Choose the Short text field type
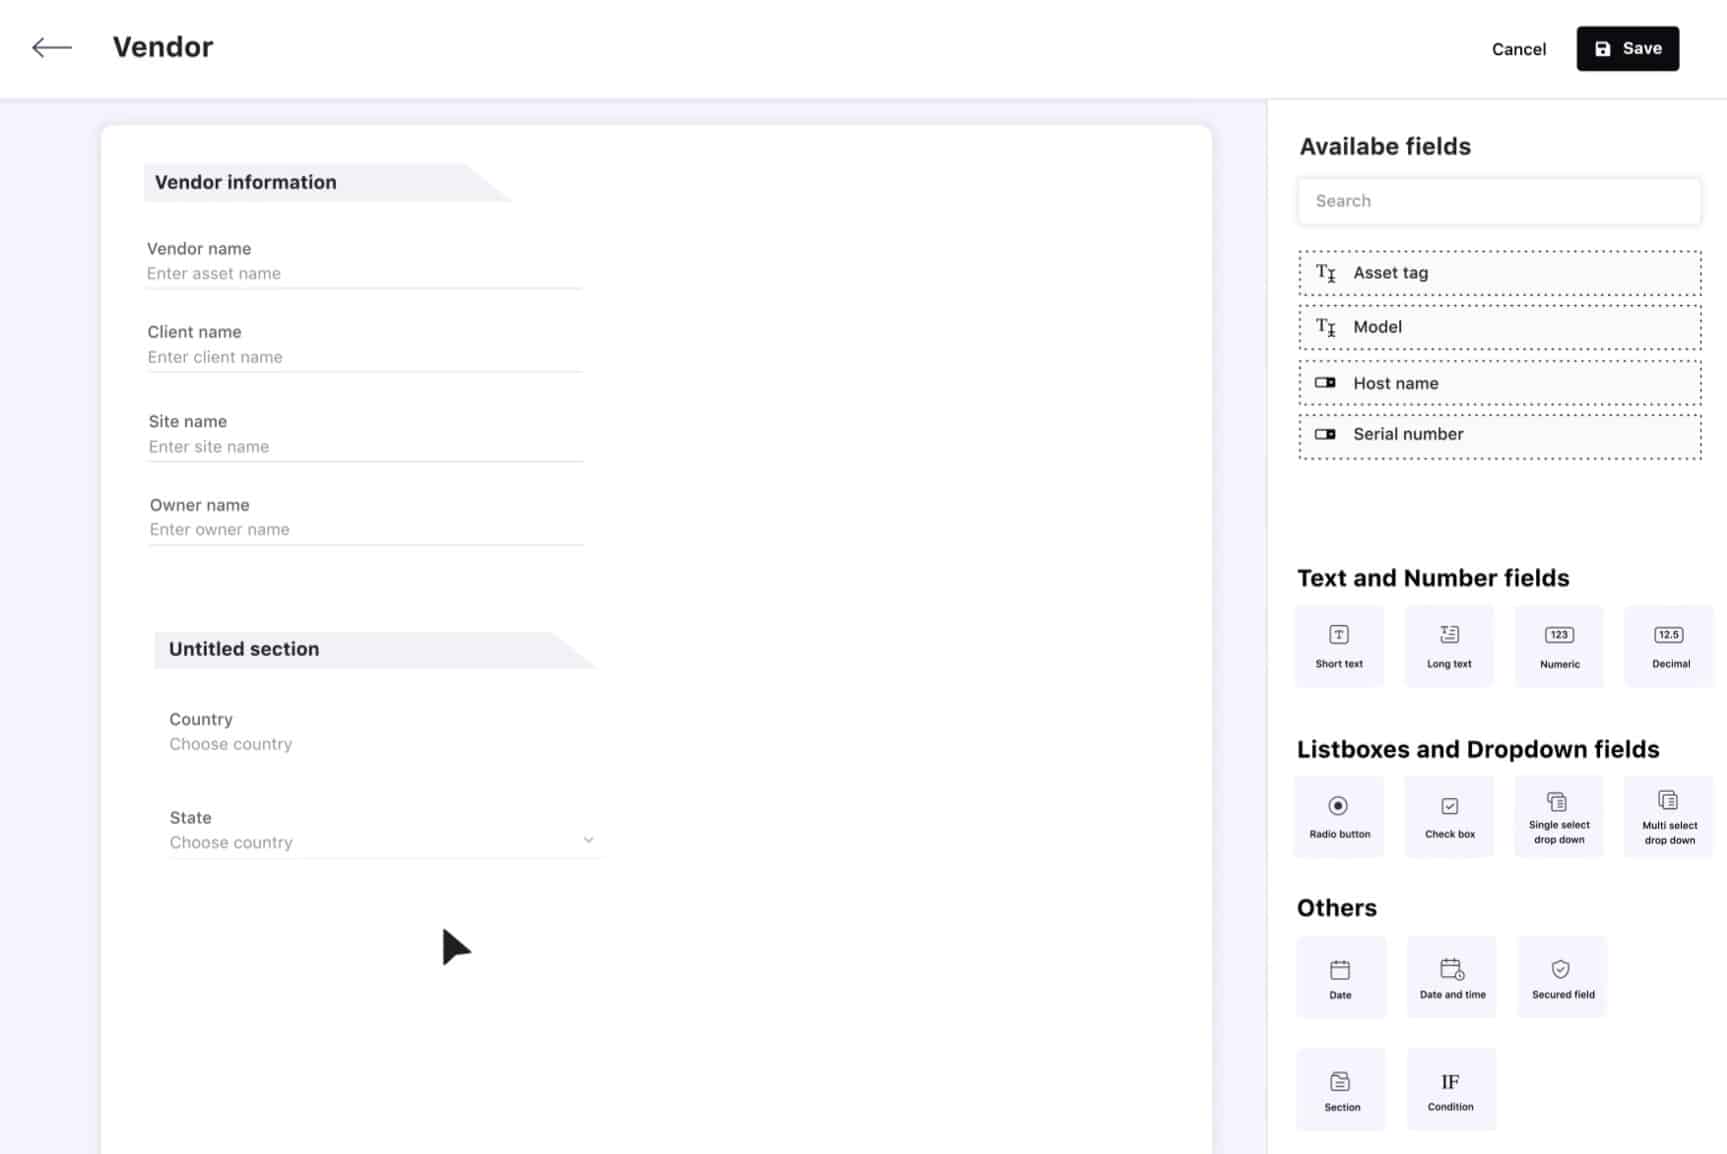 (1339, 646)
